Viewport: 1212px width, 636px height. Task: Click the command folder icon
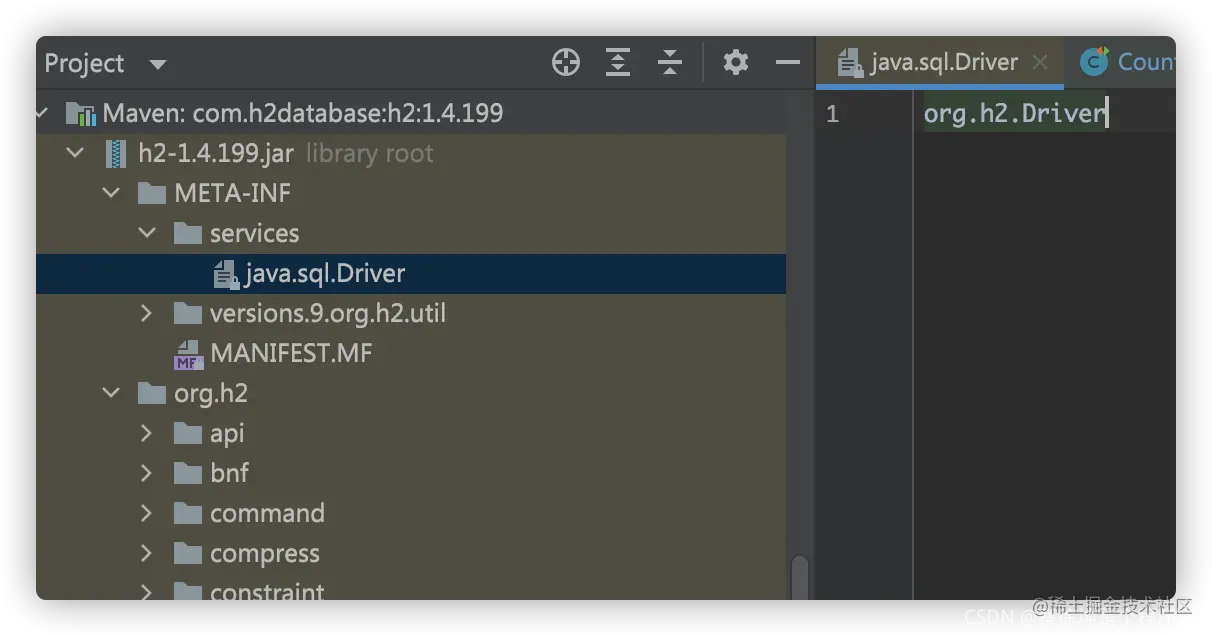(188, 514)
